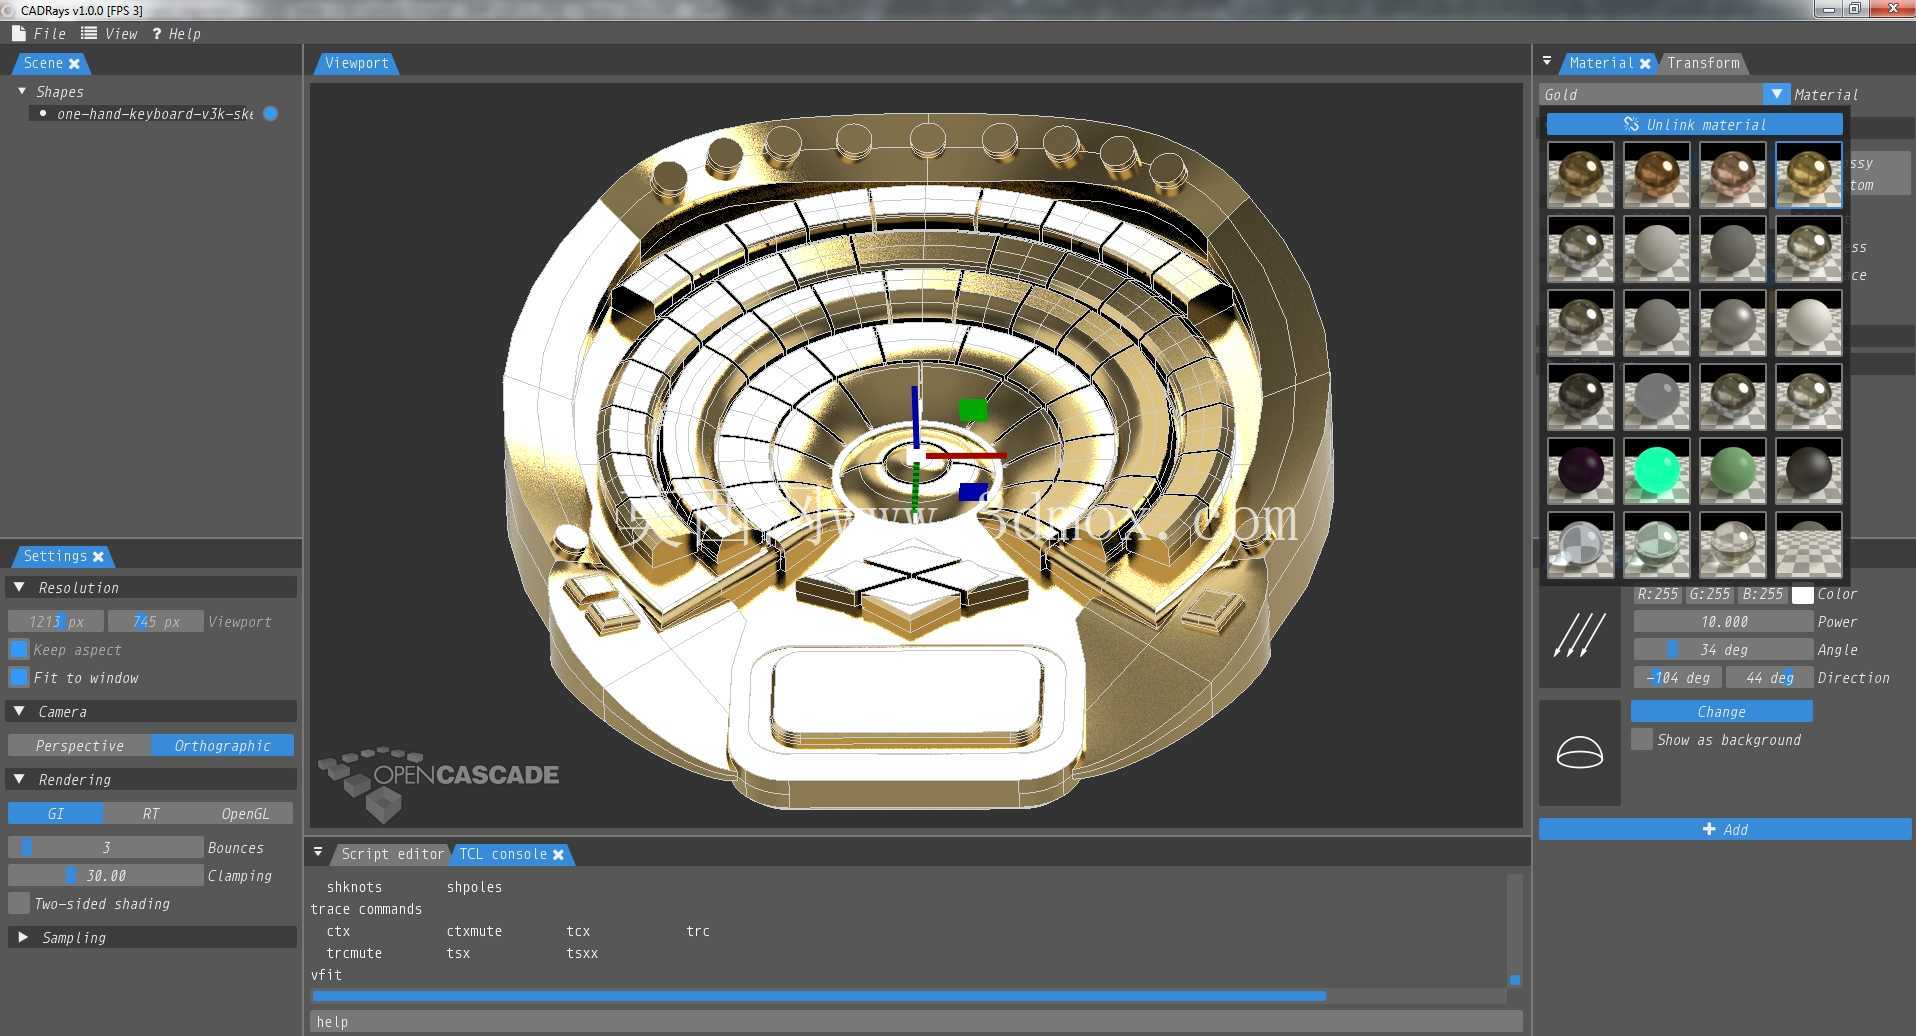Click the blue Material dropdown arrow

[1776, 94]
